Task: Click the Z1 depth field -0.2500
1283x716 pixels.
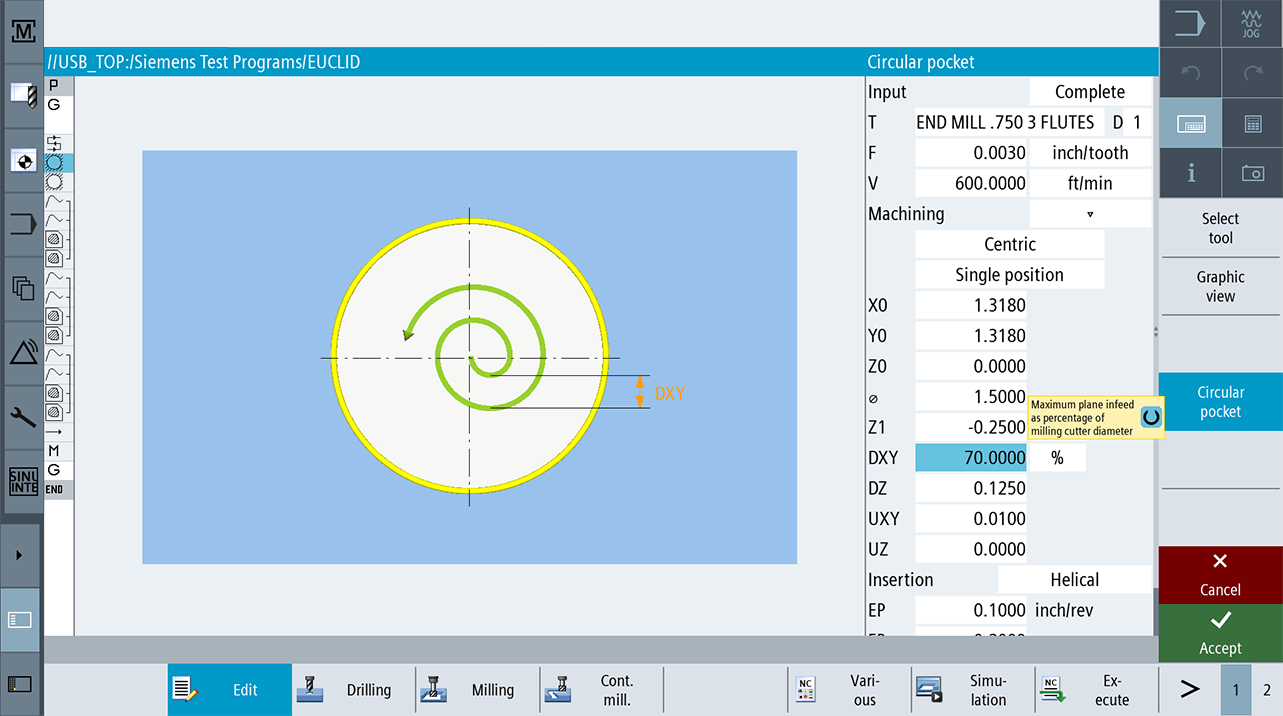Action: [x=972, y=427]
